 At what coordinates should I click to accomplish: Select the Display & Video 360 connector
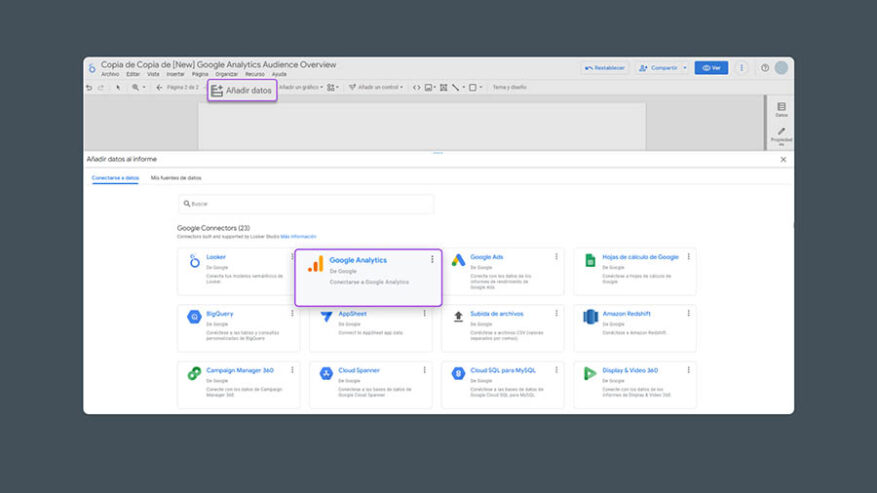pyautogui.click(x=634, y=384)
